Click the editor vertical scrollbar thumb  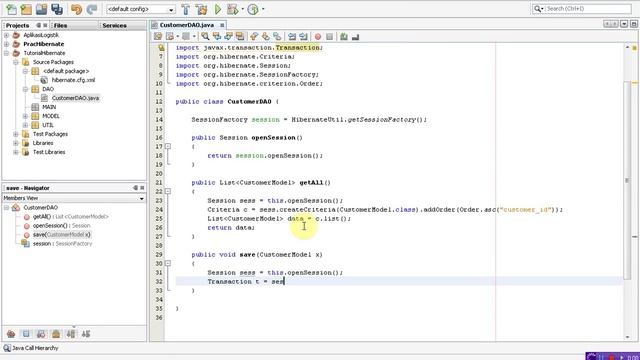click(627, 181)
